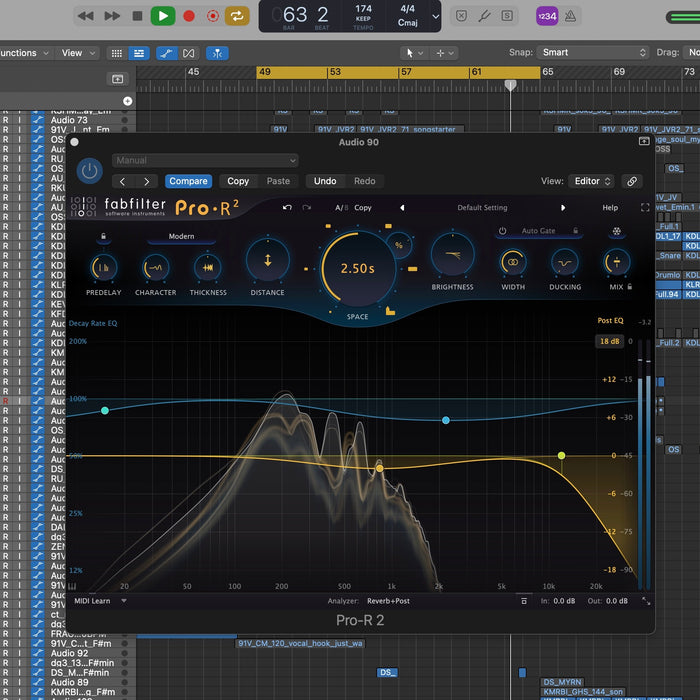Open the 18 dB Post EQ range selector
The image size is (700, 700).
tap(610, 341)
